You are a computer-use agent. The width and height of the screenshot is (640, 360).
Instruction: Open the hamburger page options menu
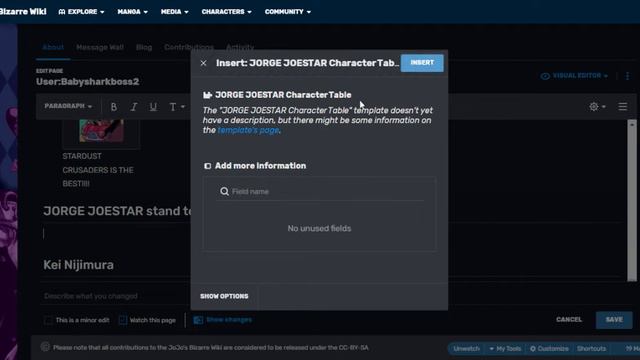622,107
